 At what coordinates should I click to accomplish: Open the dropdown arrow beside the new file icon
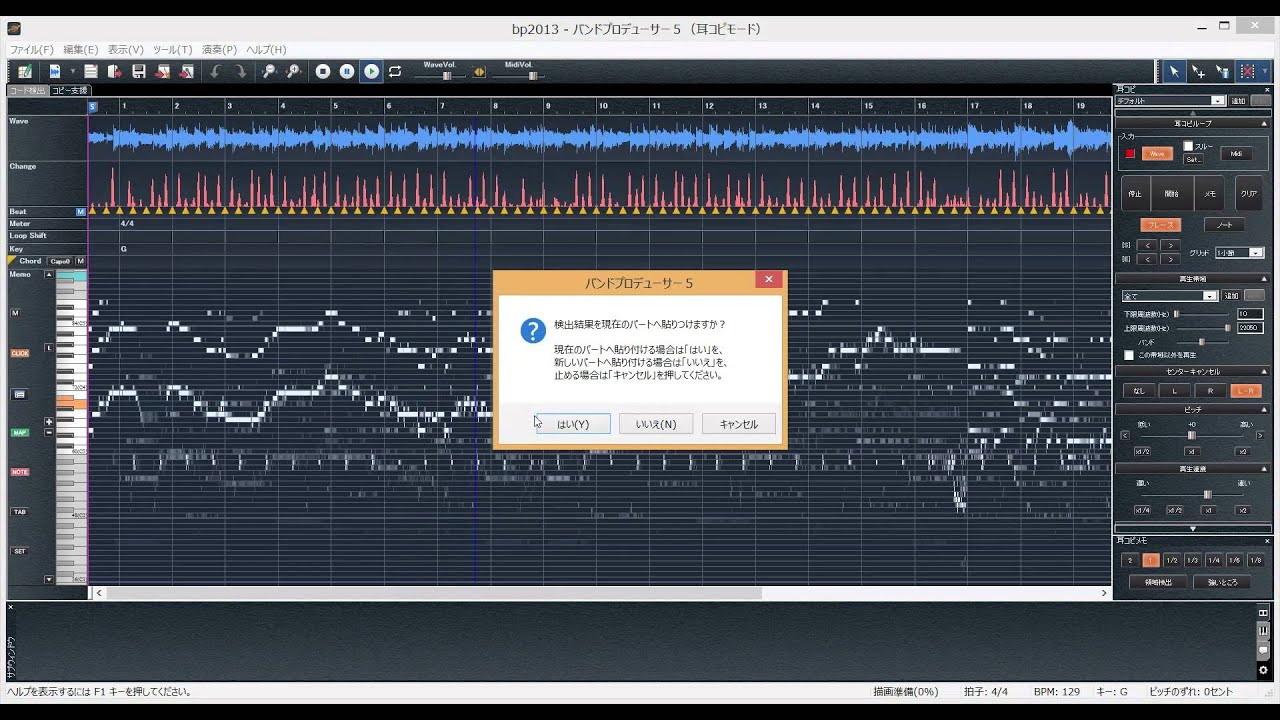pyautogui.click(x=72, y=72)
